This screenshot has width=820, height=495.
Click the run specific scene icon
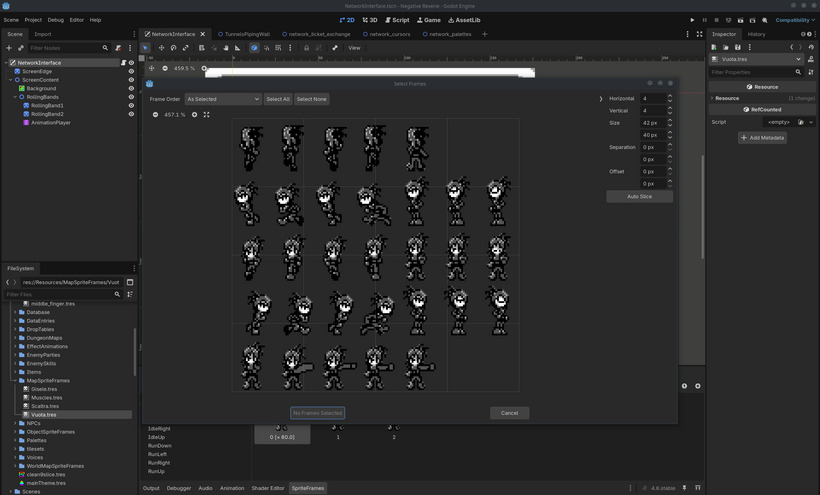click(x=753, y=20)
